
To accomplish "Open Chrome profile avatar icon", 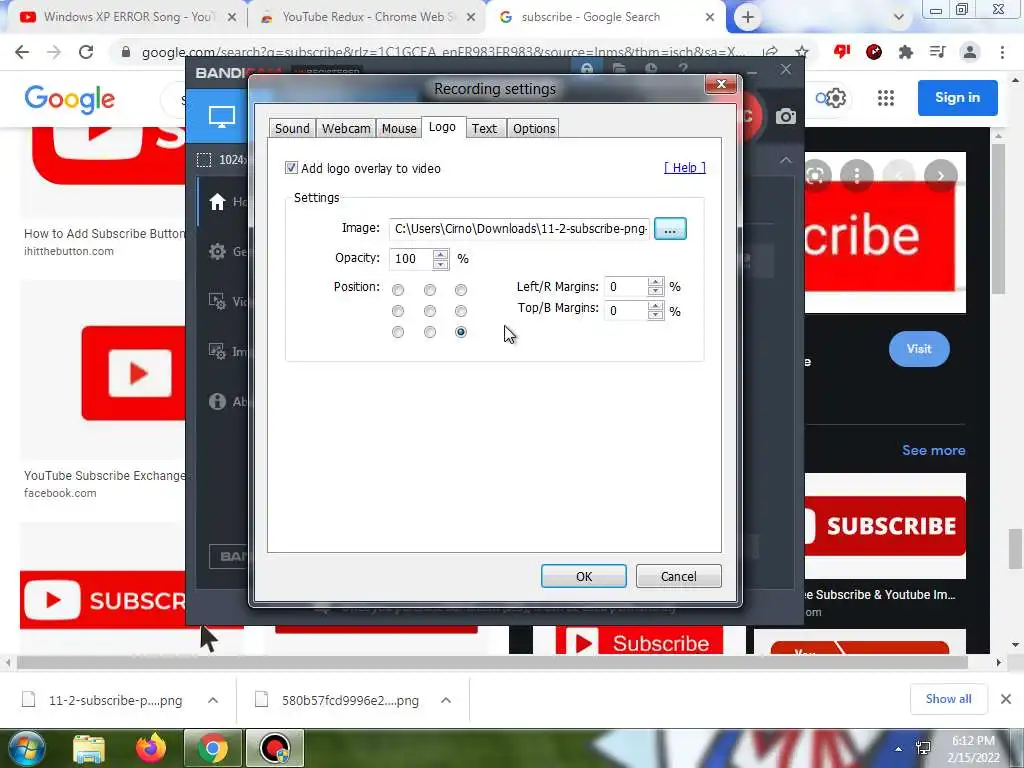I will [x=970, y=52].
